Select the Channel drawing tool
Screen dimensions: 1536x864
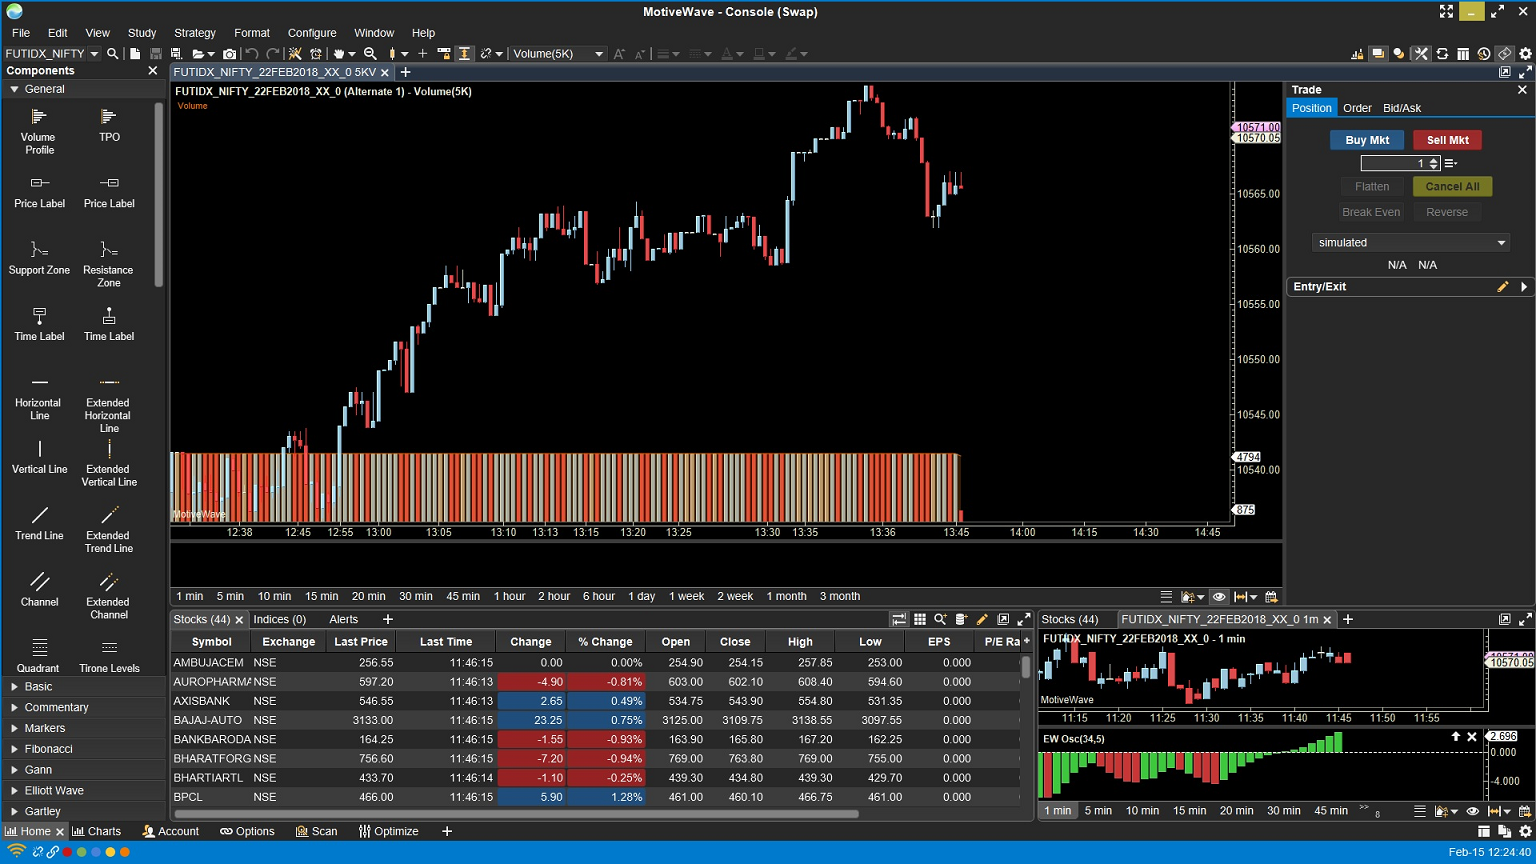tap(39, 588)
